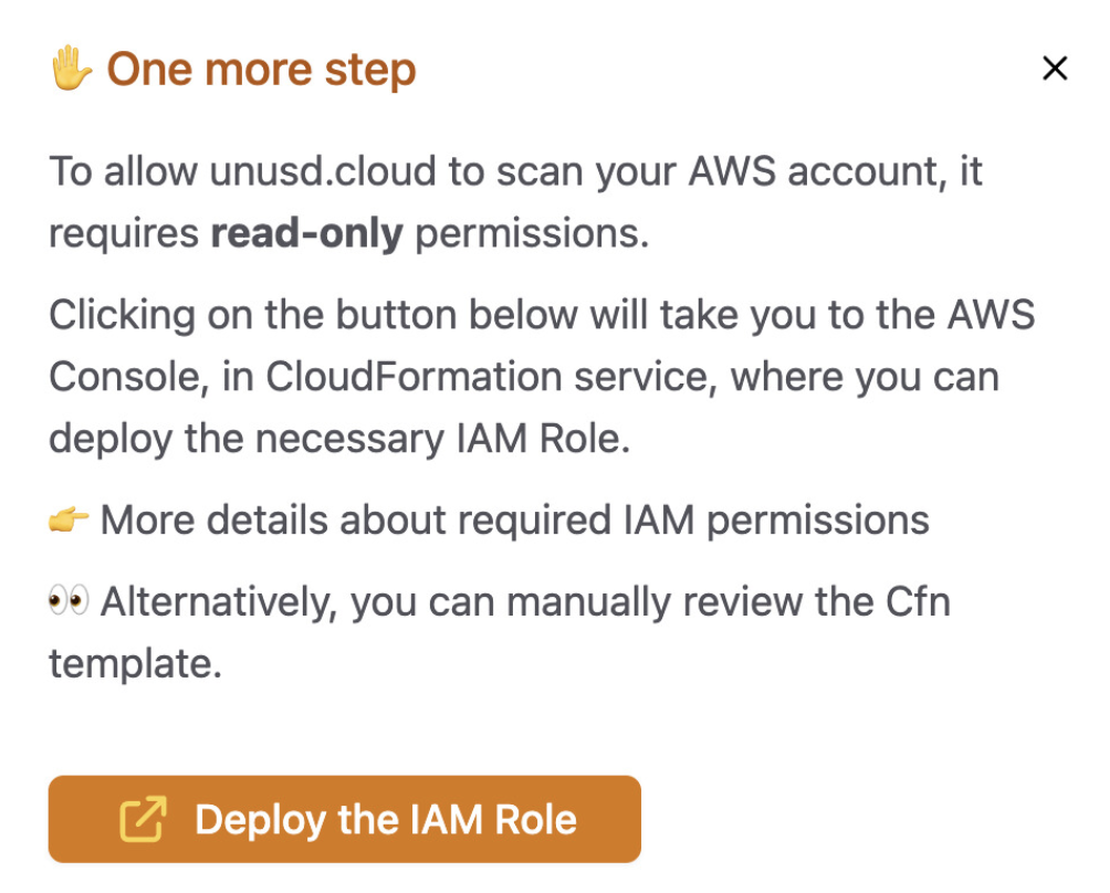Click the eyes emoji icon
This screenshot has height=893, width=1110.
coord(69,602)
